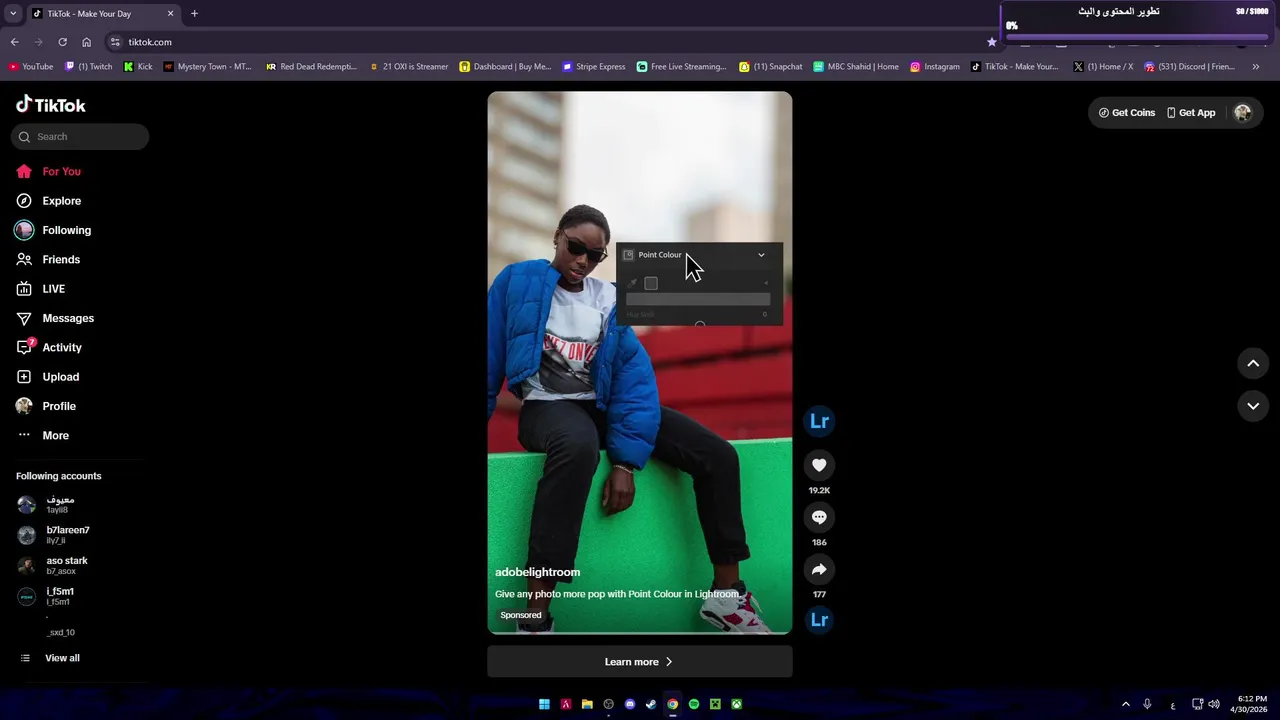Screen dimensions: 1280x720
Task: Open the adobelightroom username link
Action: 537,572
